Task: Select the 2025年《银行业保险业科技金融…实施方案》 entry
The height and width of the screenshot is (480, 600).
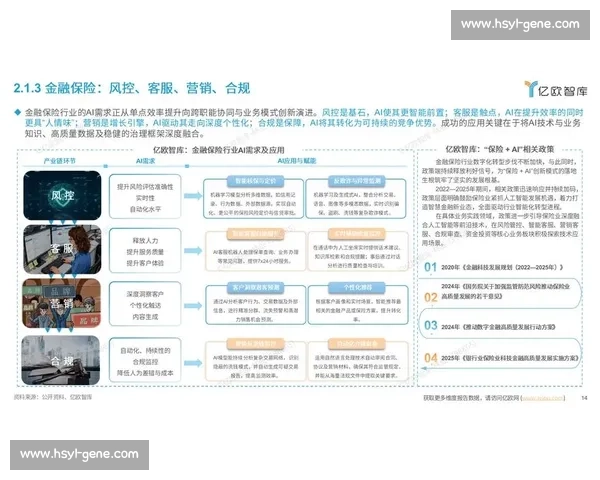Action: (510, 358)
